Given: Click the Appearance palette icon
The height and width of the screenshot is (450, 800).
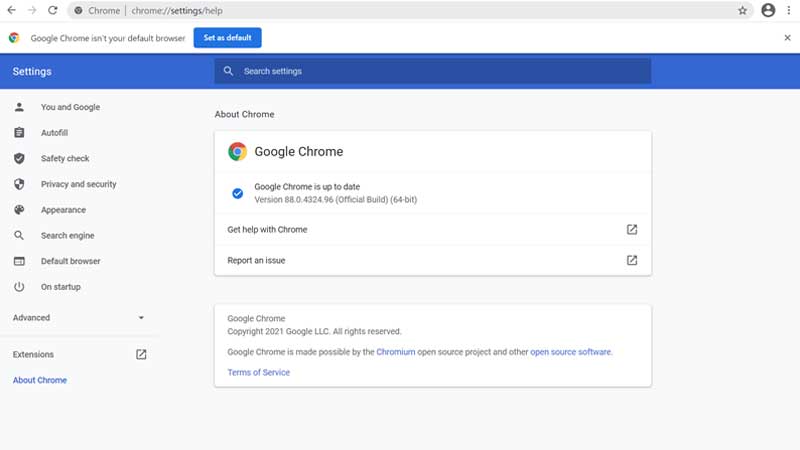Looking at the screenshot, I should coord(19,210).
